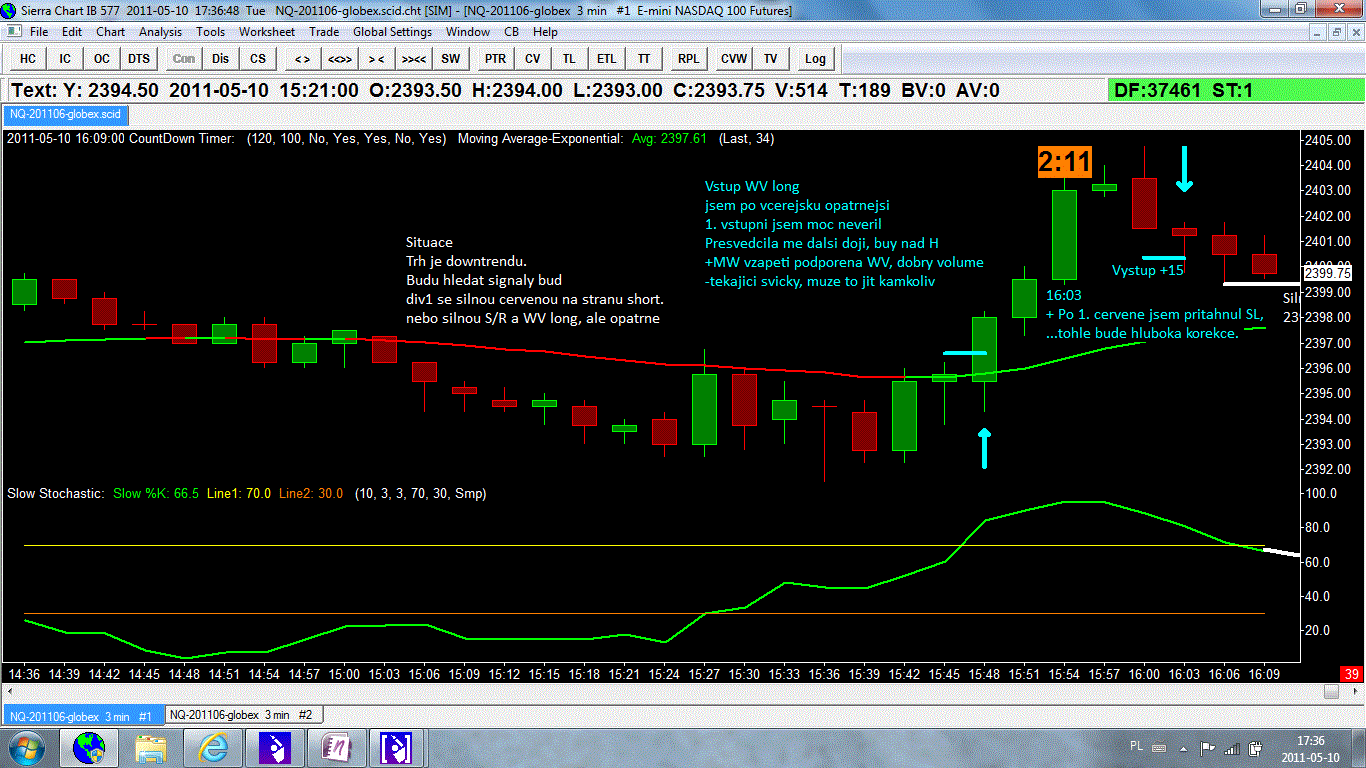Click the 'Vstup WV long' chart annotation
Image resolution: width=1366 pixels, height=768 pixels.
(x=752, y=186)
